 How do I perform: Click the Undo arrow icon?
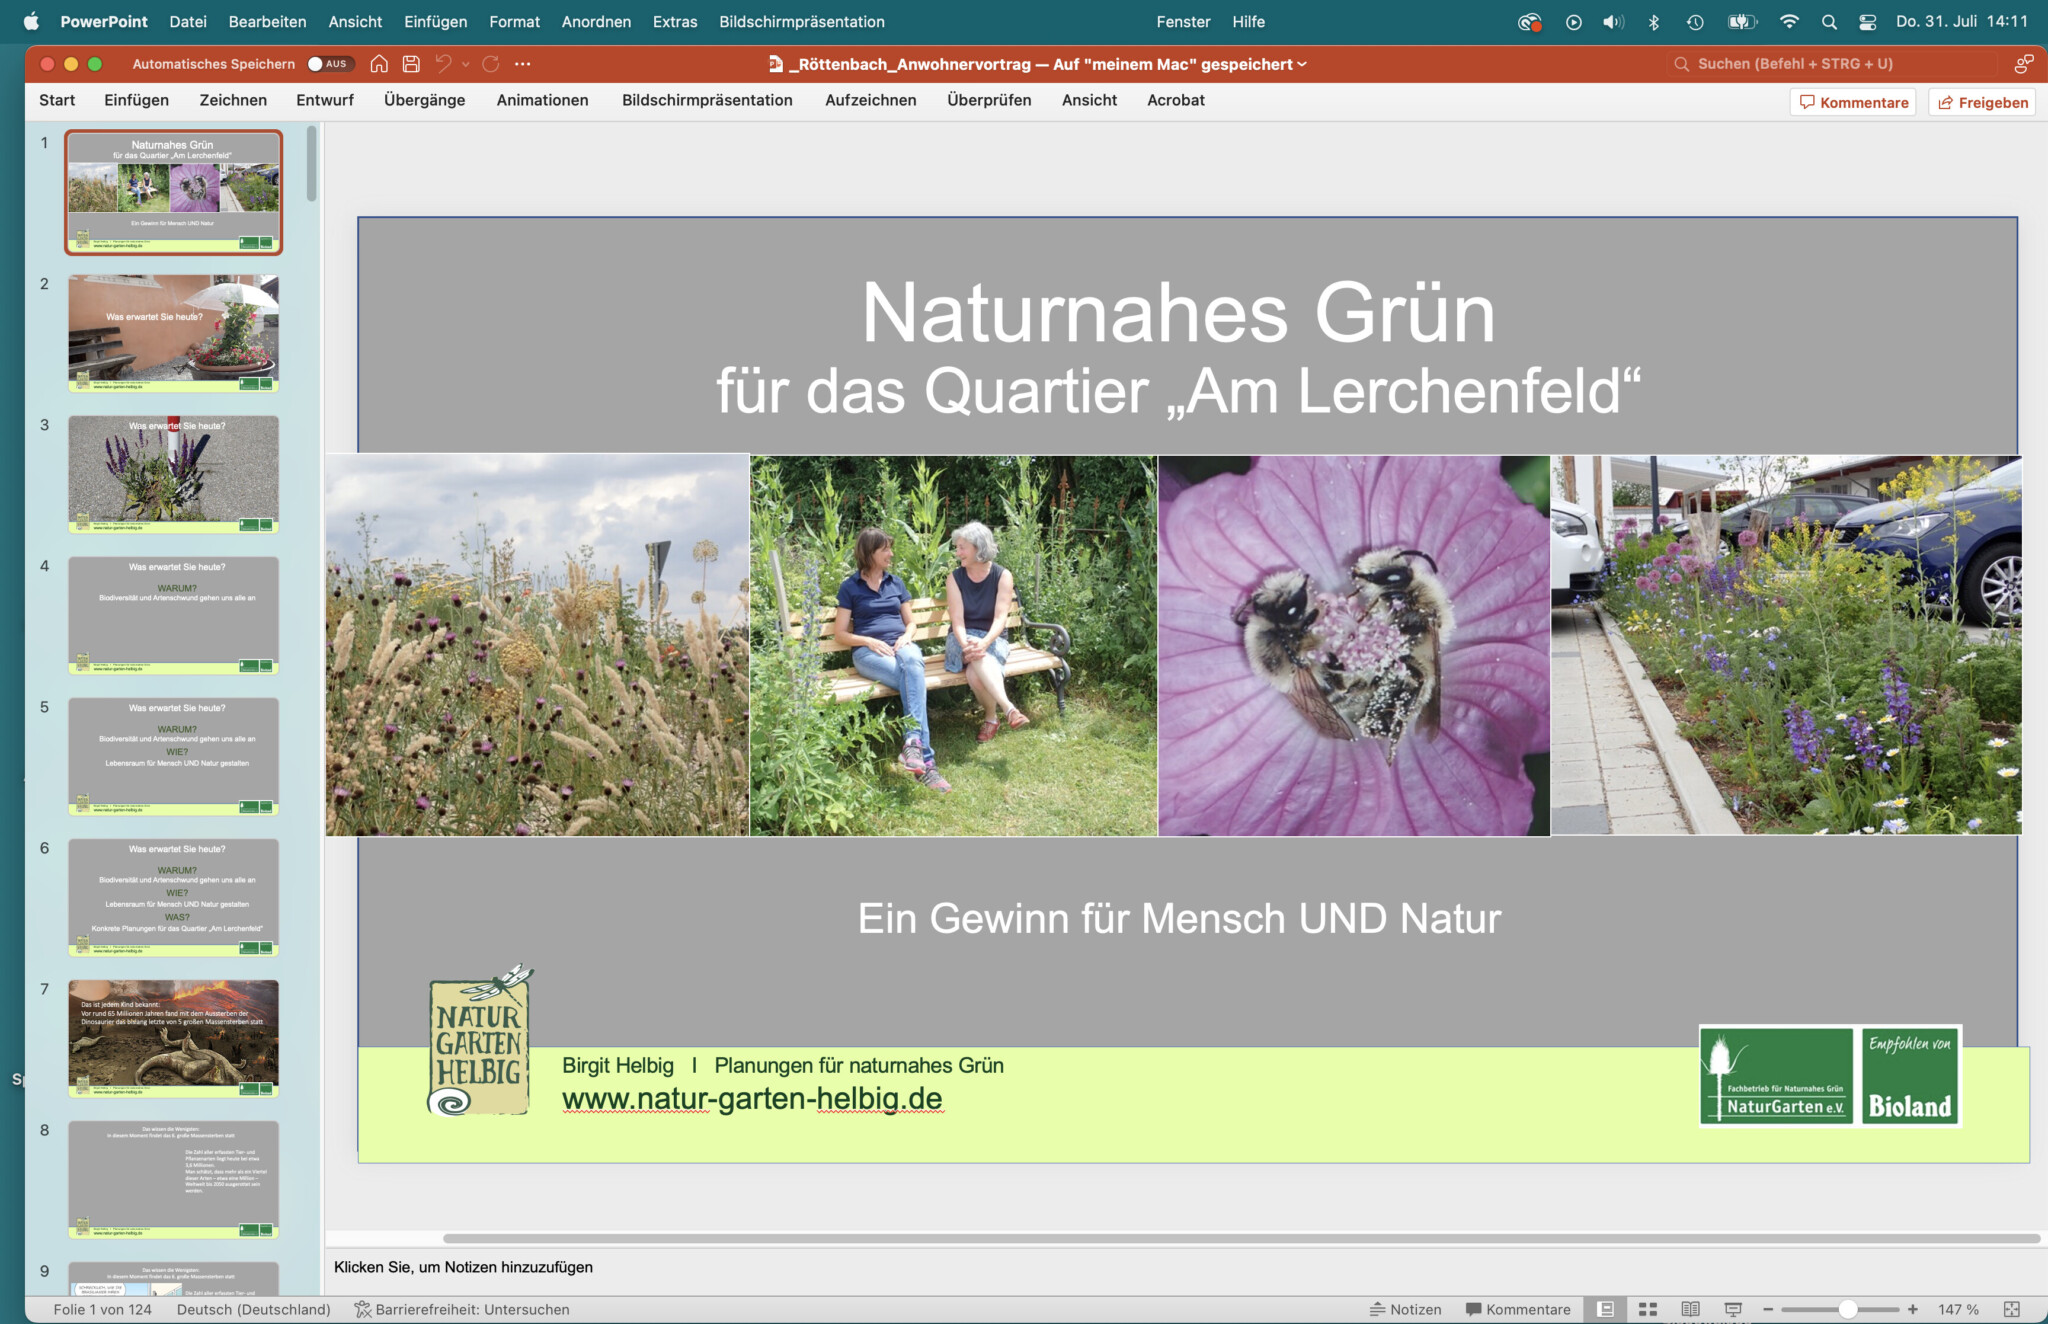[443, 64]
